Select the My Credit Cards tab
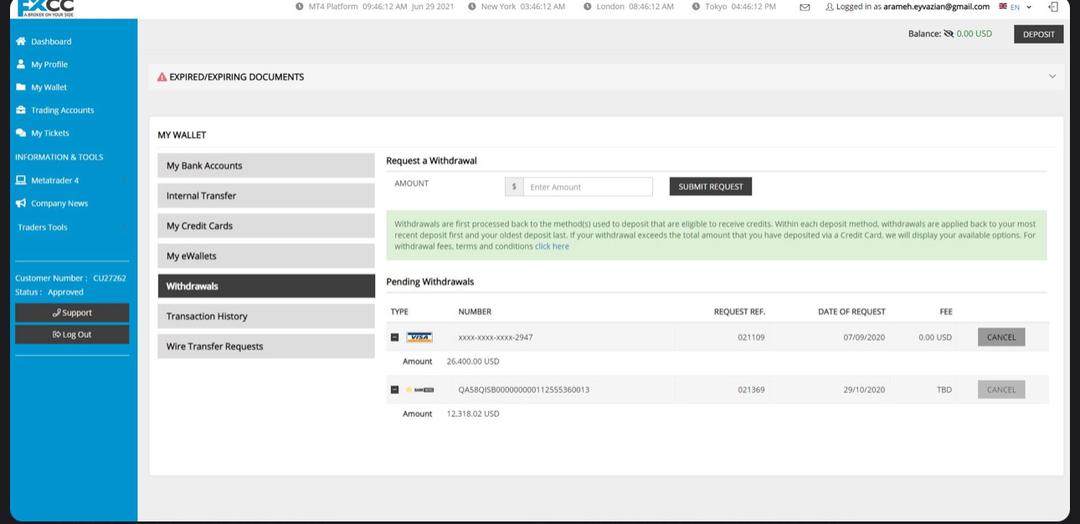 point(266,226)
